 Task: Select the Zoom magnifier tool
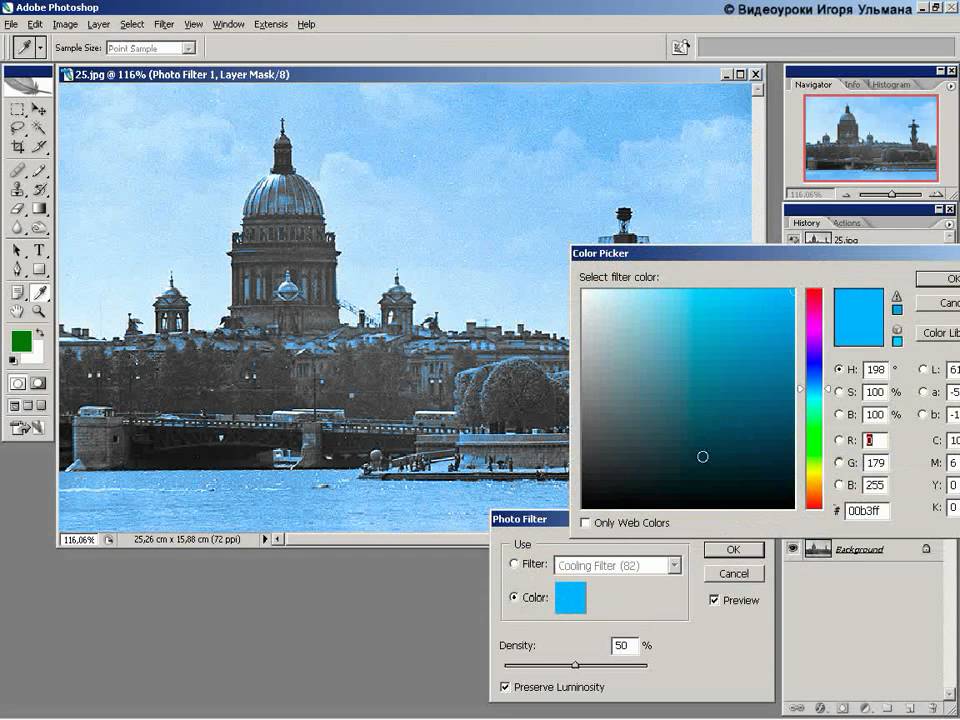click(x=39, y=312)
